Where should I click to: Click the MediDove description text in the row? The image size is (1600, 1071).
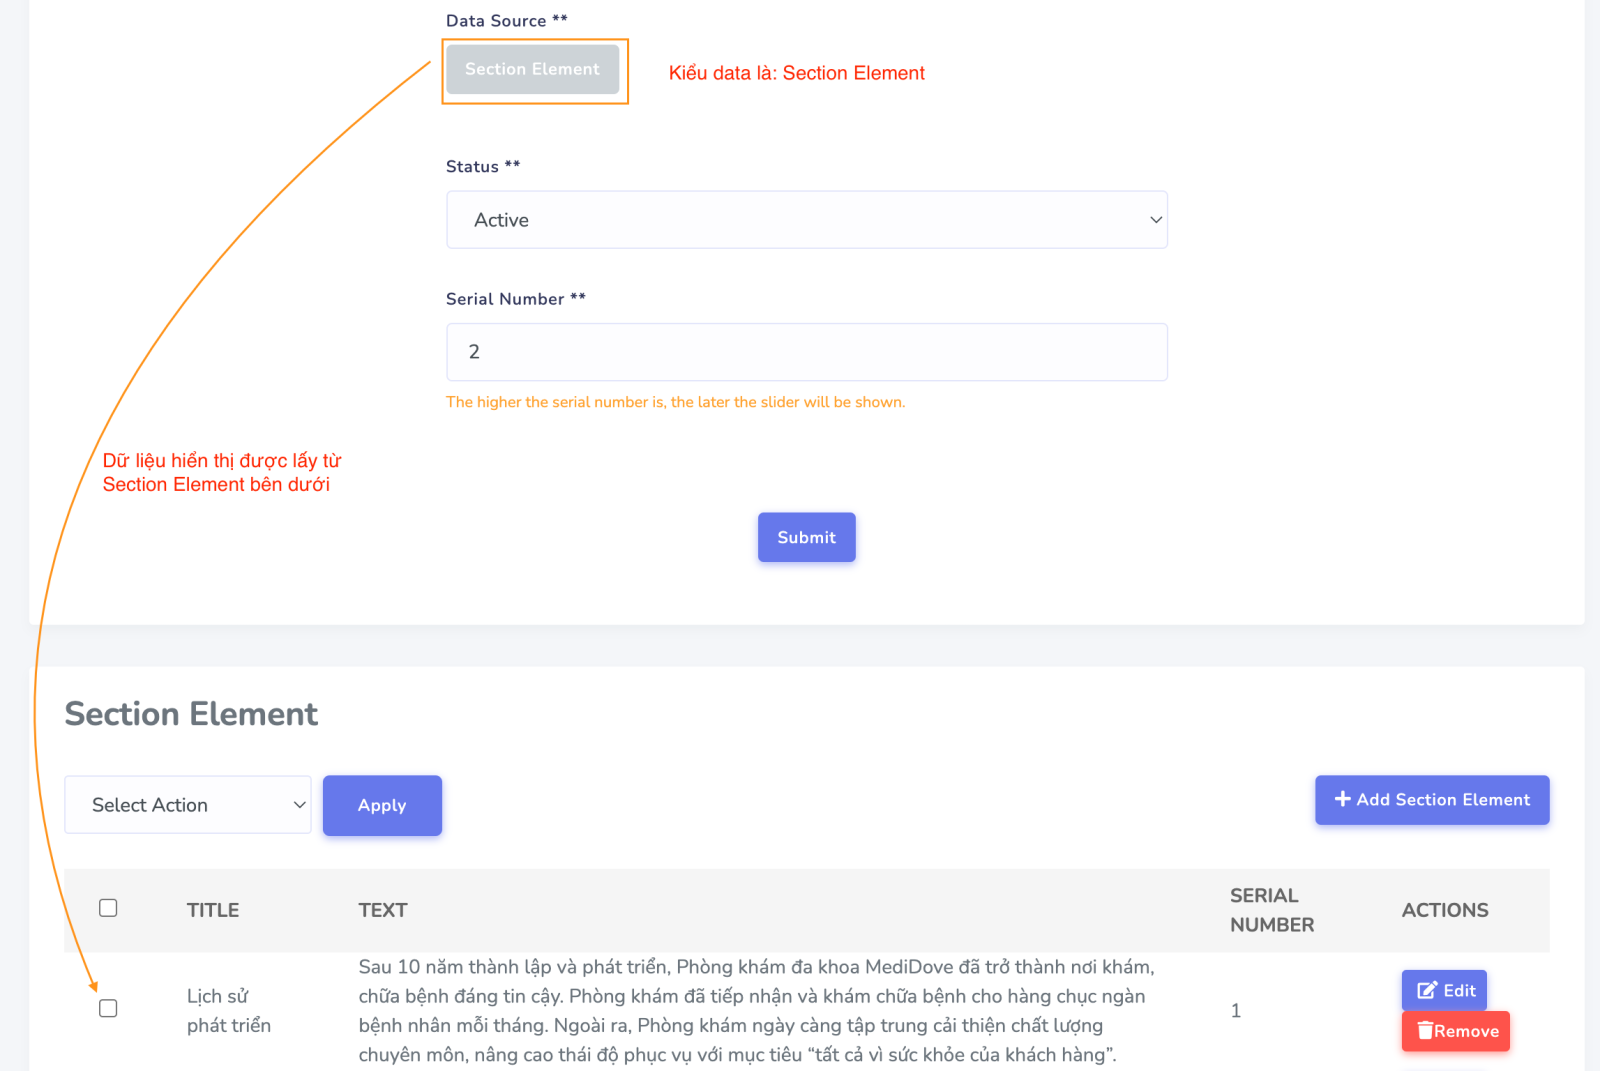click(x=755, y=1010)
